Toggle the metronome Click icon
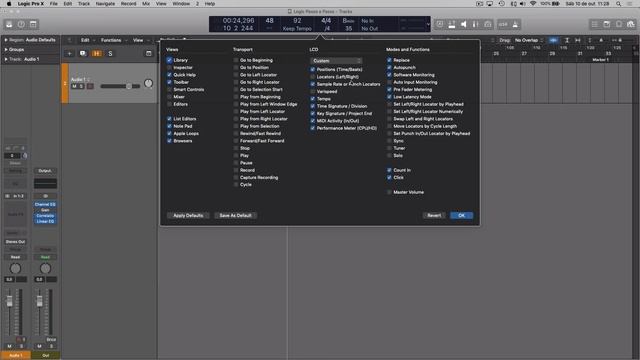This screenshot has width=640, height=360. (515, 24)
